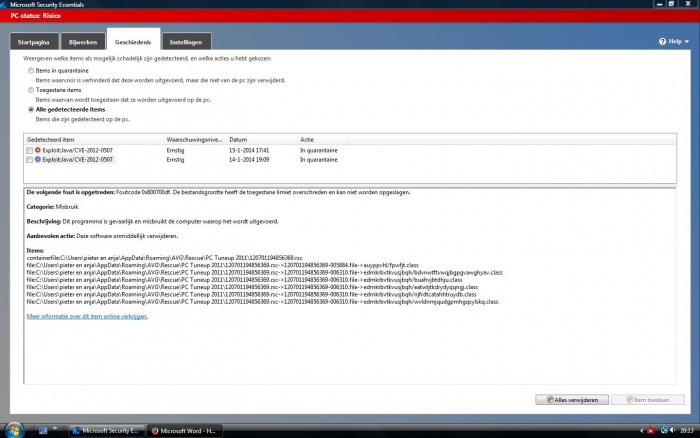The image size is (700, 438).
Task: Select 'Toegestane items' radio button
Action: coord(31,90)
